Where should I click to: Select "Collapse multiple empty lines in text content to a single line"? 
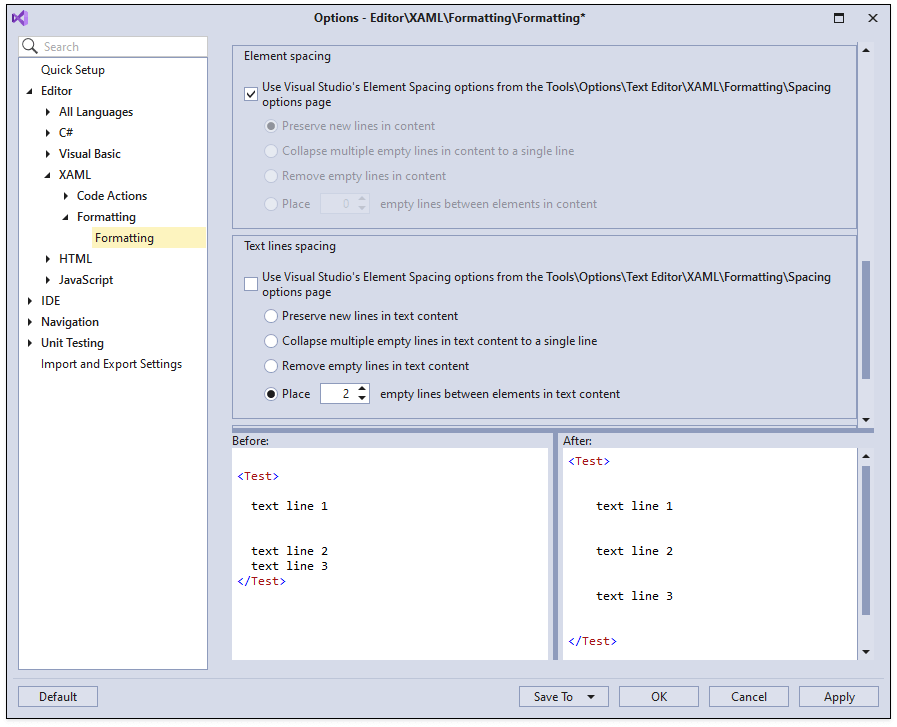coord(270,340)
